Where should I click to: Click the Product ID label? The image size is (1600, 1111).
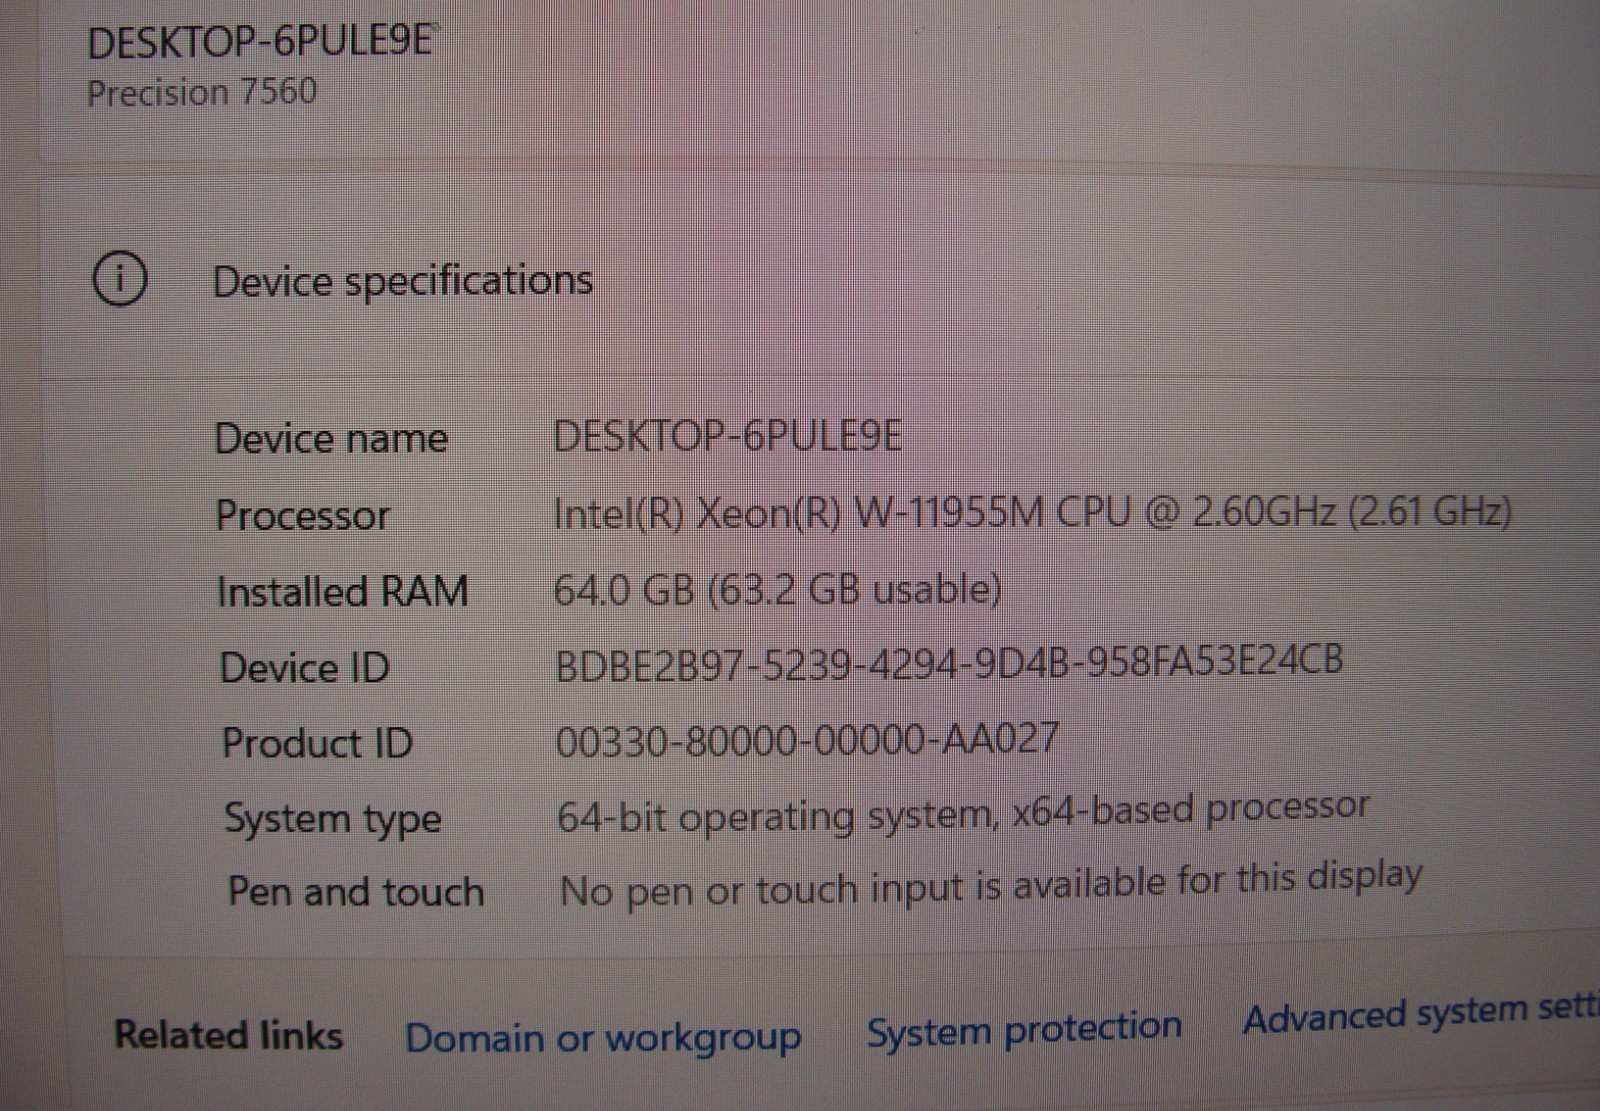(x=317, y=743)
